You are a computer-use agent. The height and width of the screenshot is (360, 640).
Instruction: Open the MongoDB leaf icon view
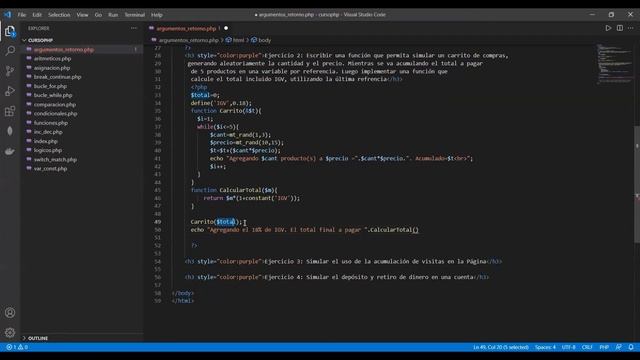click(x=10, y=131)
